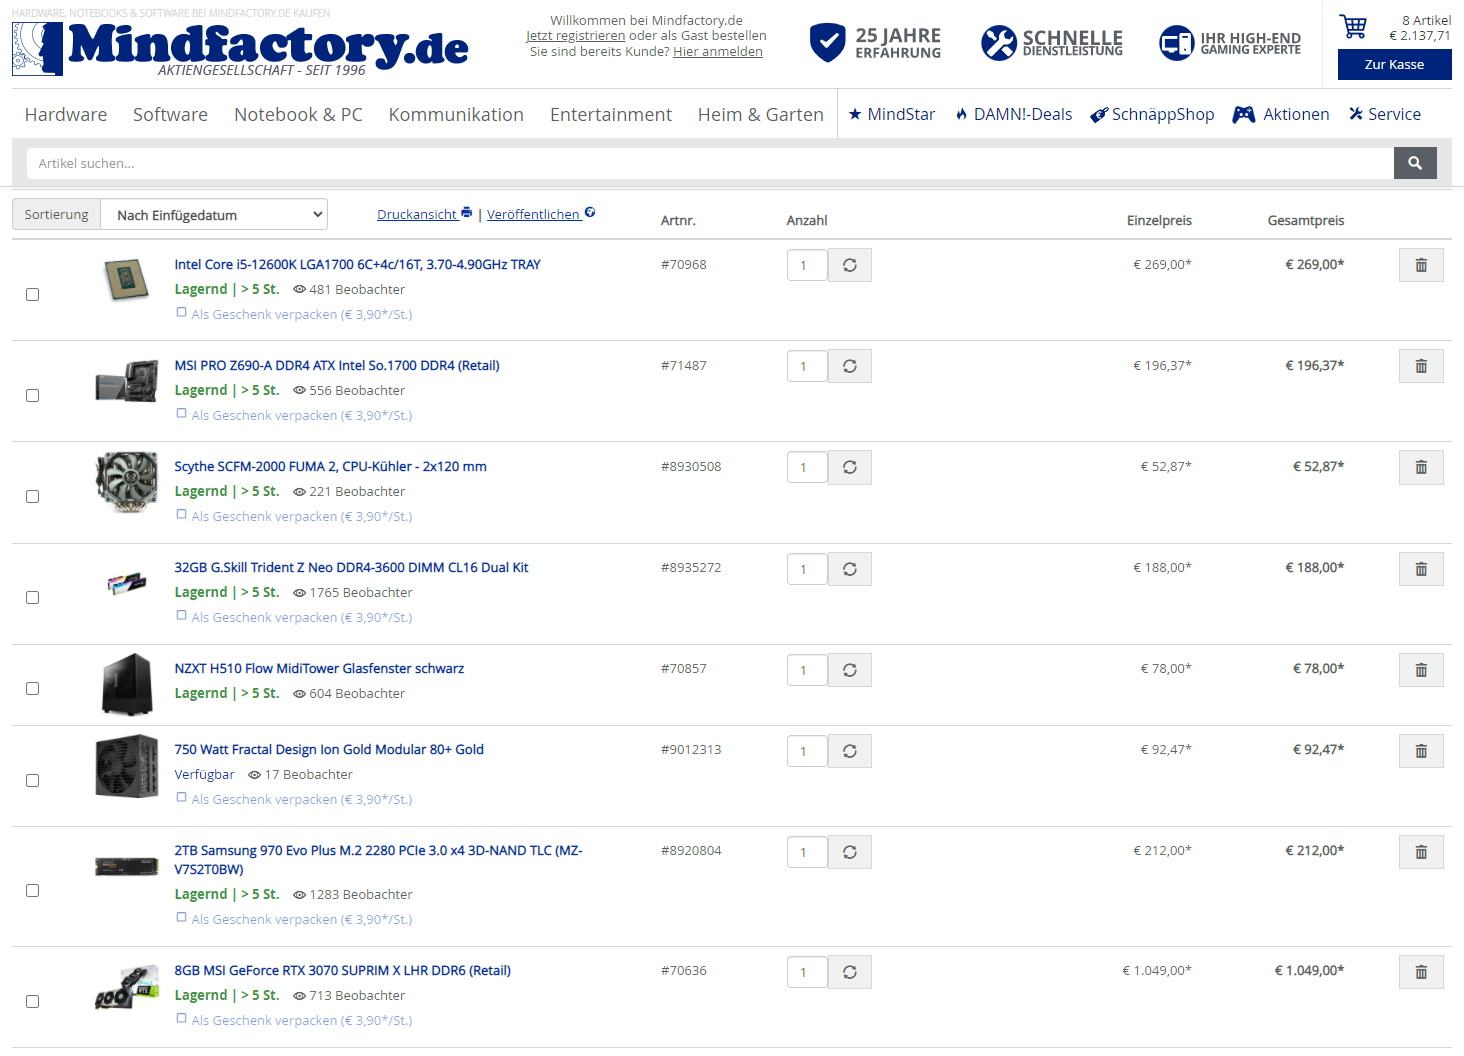Refresh quantity of Samsung 970 Evo Plus

coord(850,852)
